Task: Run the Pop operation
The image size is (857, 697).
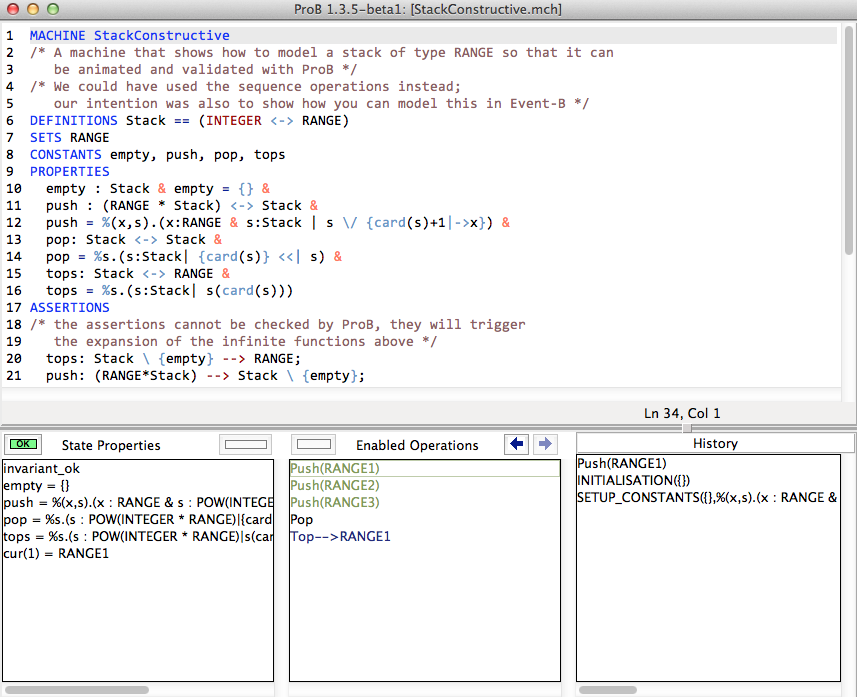Action: coord(301,520)
